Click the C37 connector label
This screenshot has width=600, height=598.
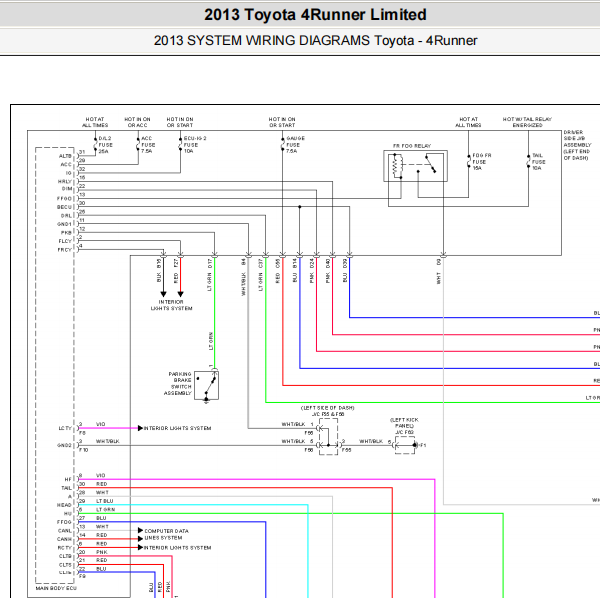coord(261,263)
